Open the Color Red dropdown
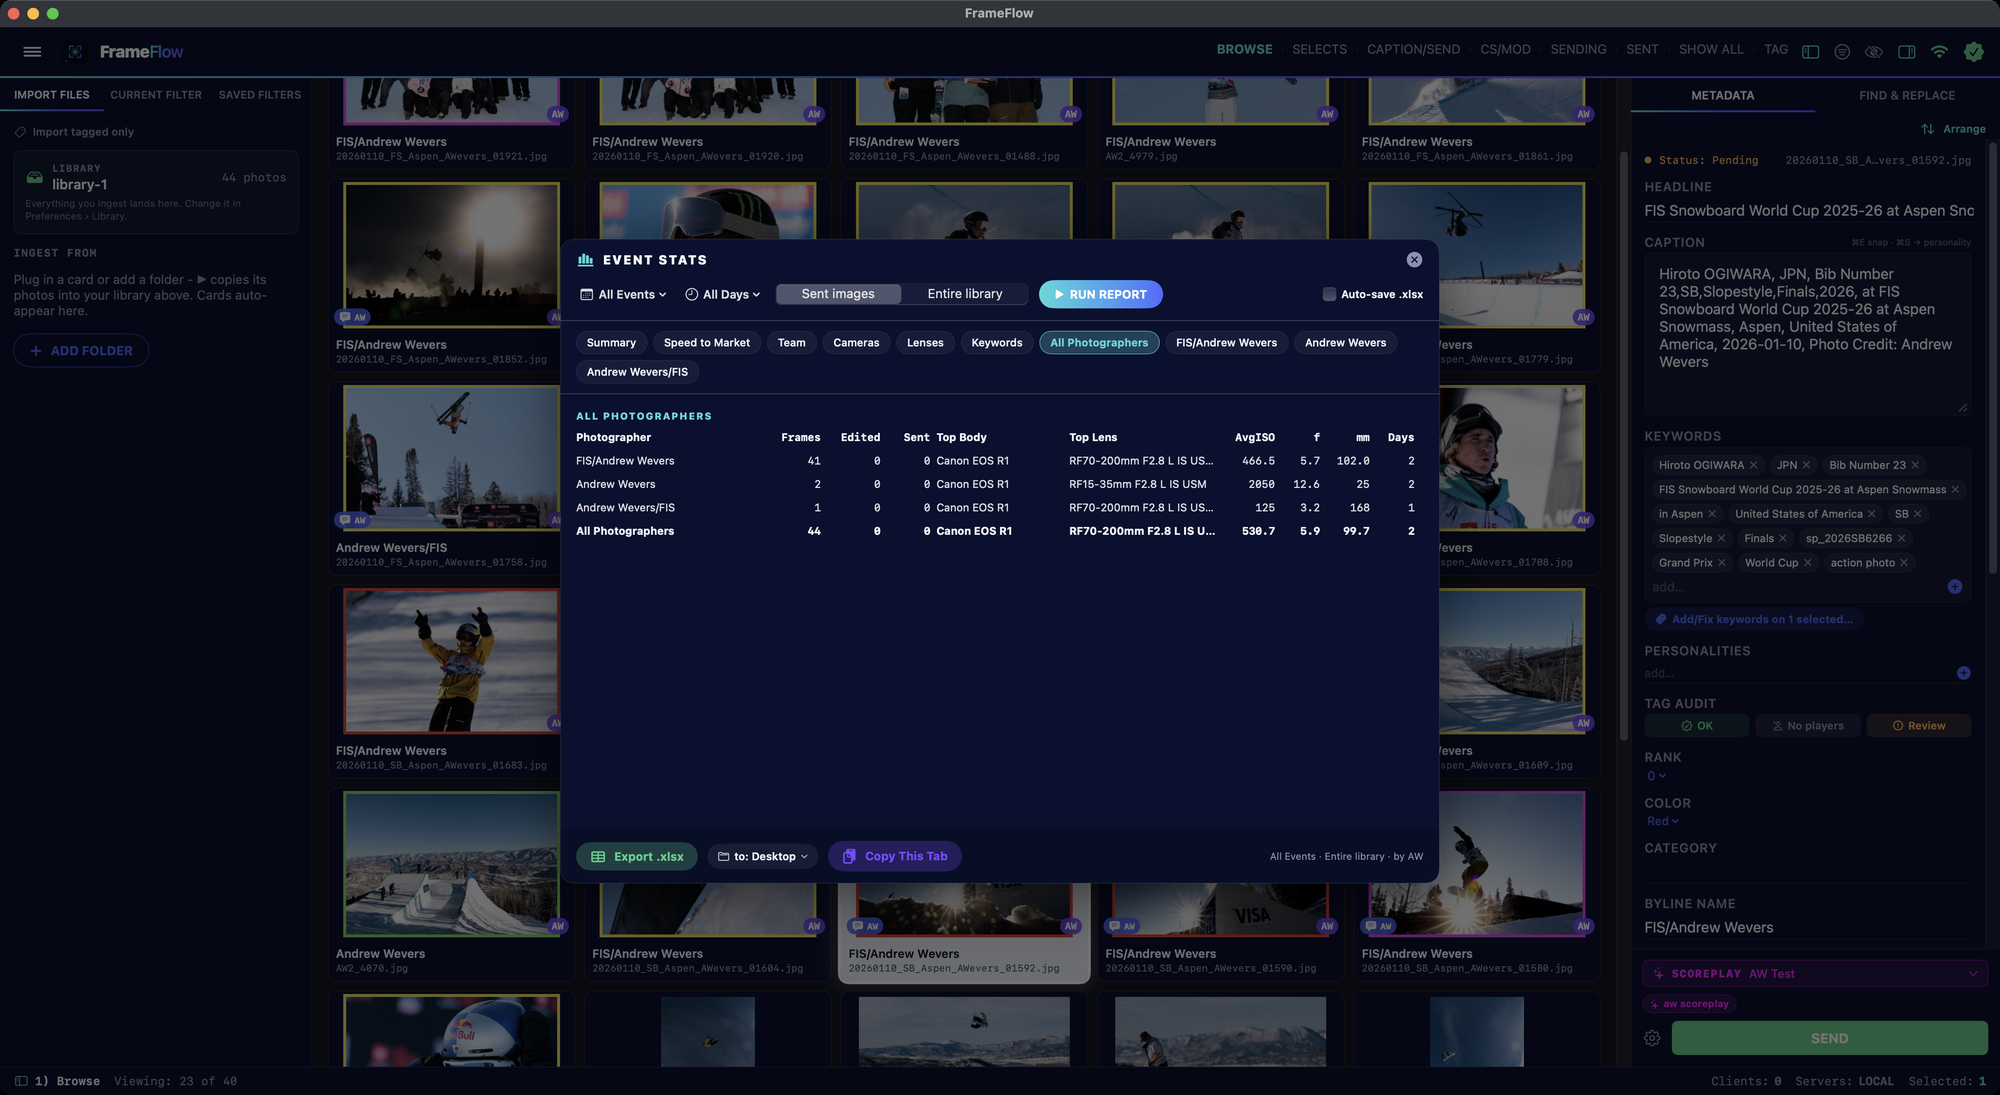2000x1095 pixels. (x=1662, y=822)
